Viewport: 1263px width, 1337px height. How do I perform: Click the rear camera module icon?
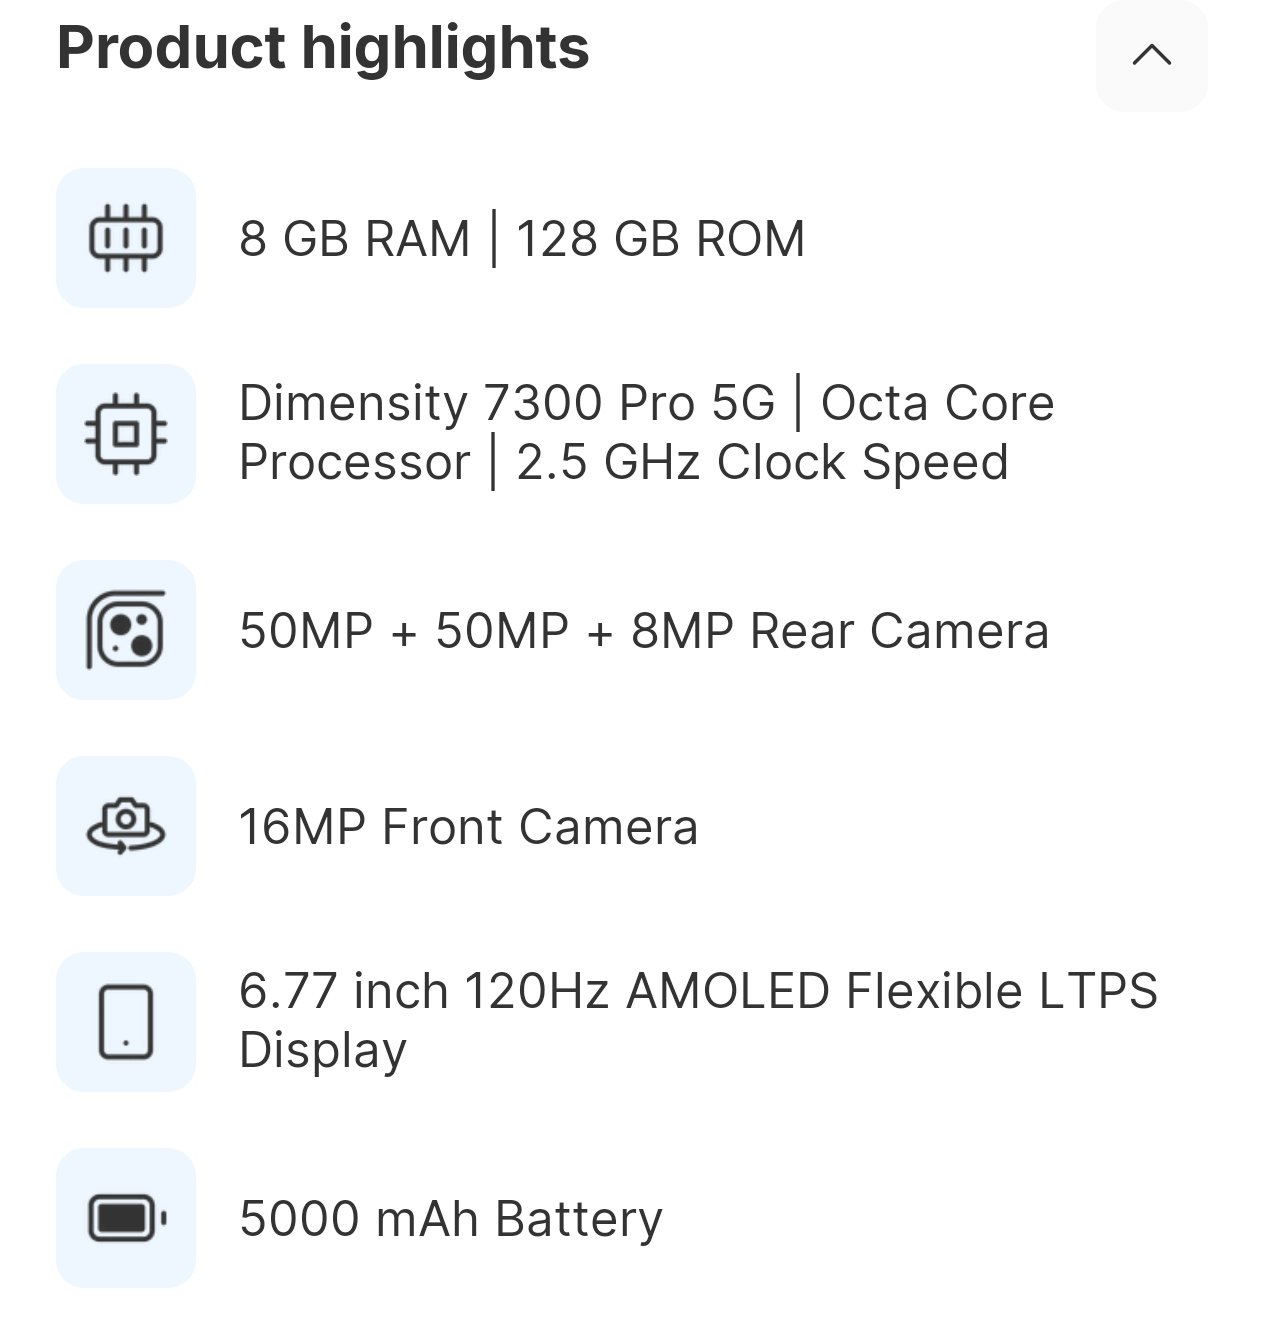click(x=126, y=630)
